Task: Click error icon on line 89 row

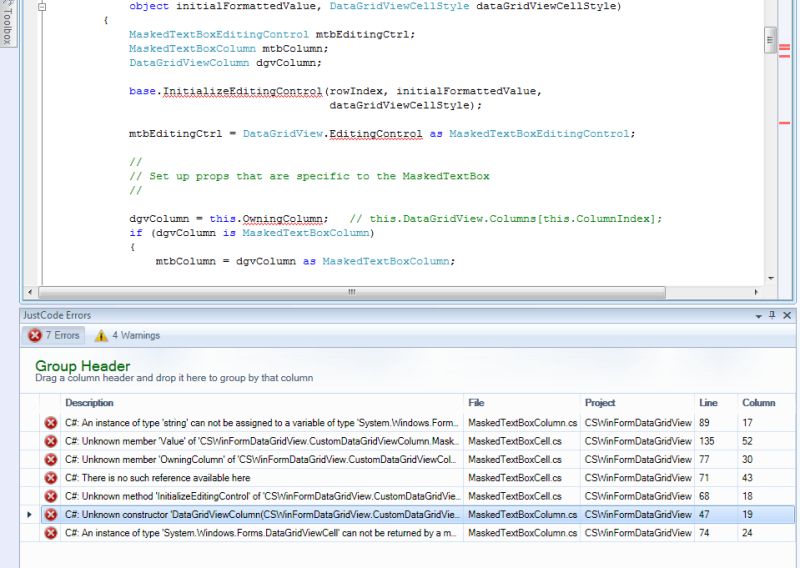Action: coord(51,423)
